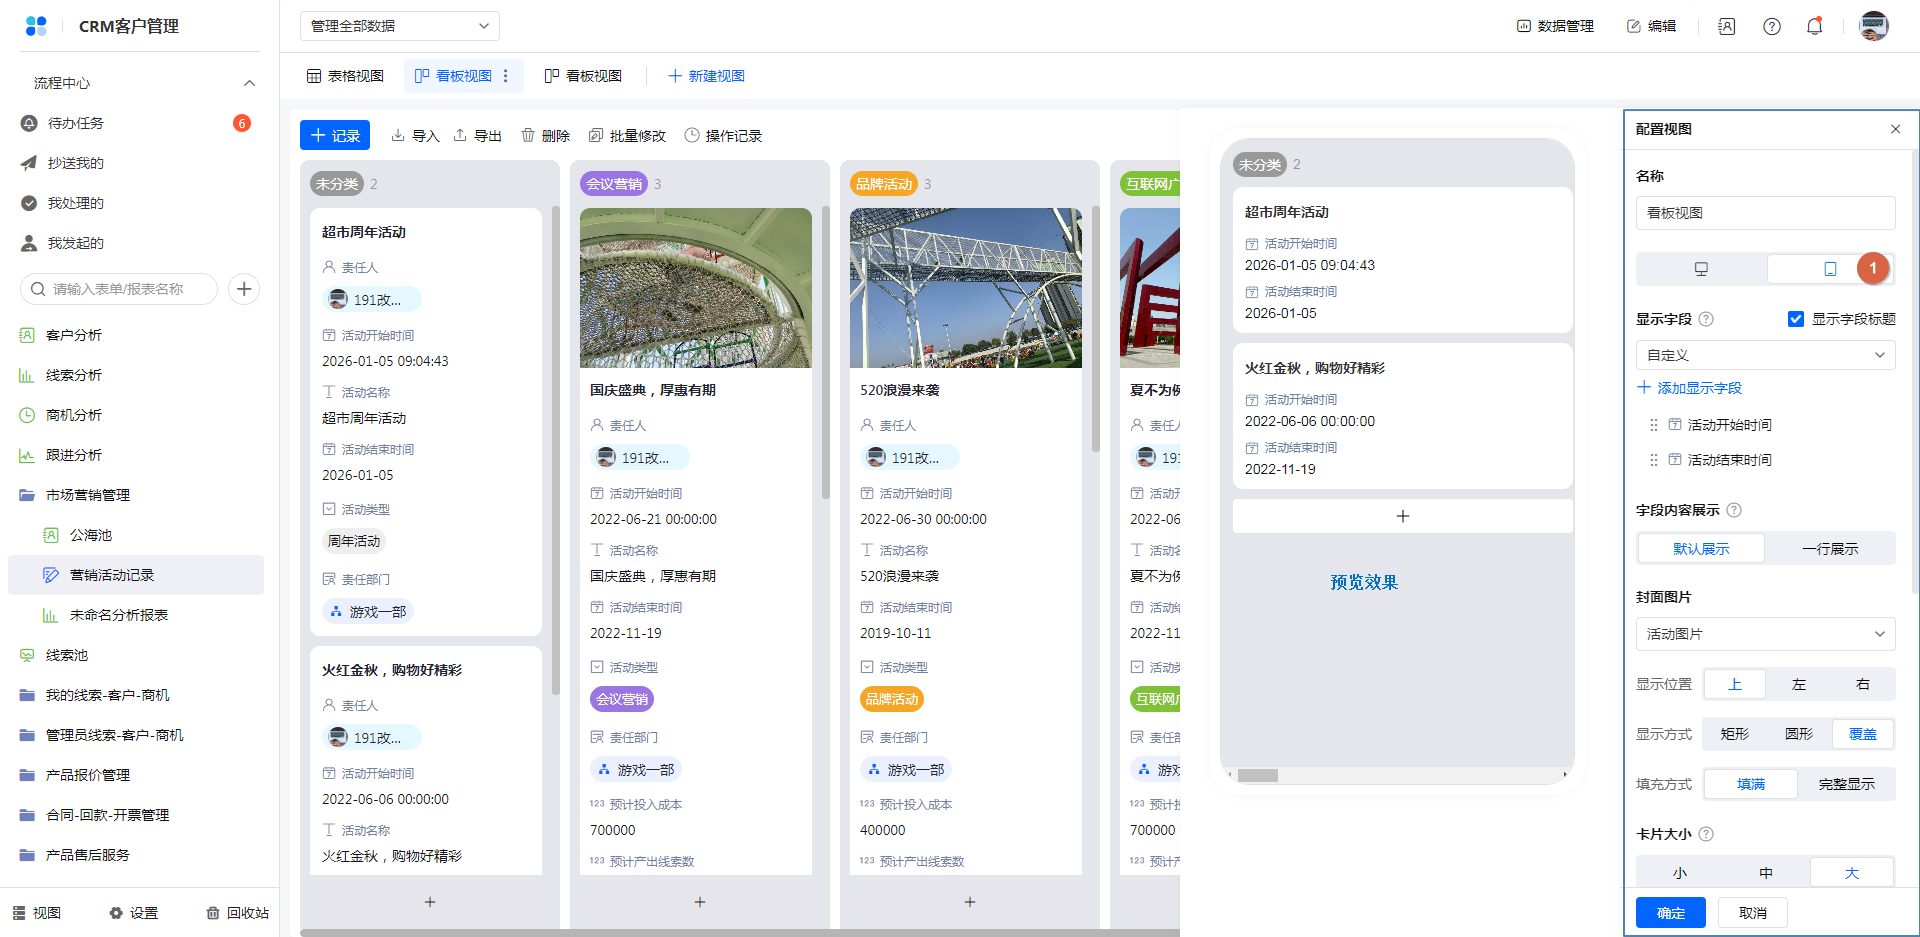Click the notification bell icon
Image resolution: width=1920 pixels, height=937 pixels.
[1814, 27]
